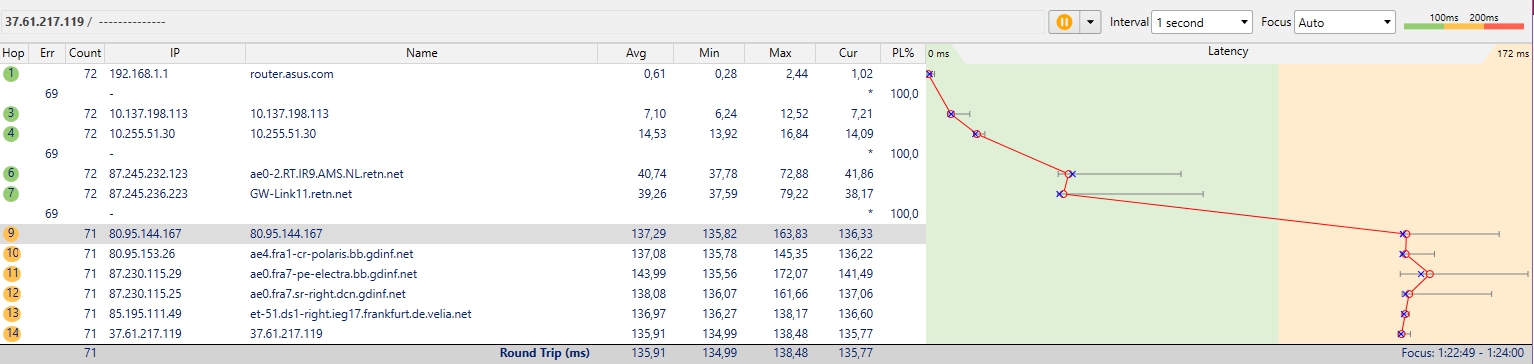
Task: Open the arrow next to pause button
Action: coord(1090,21)
